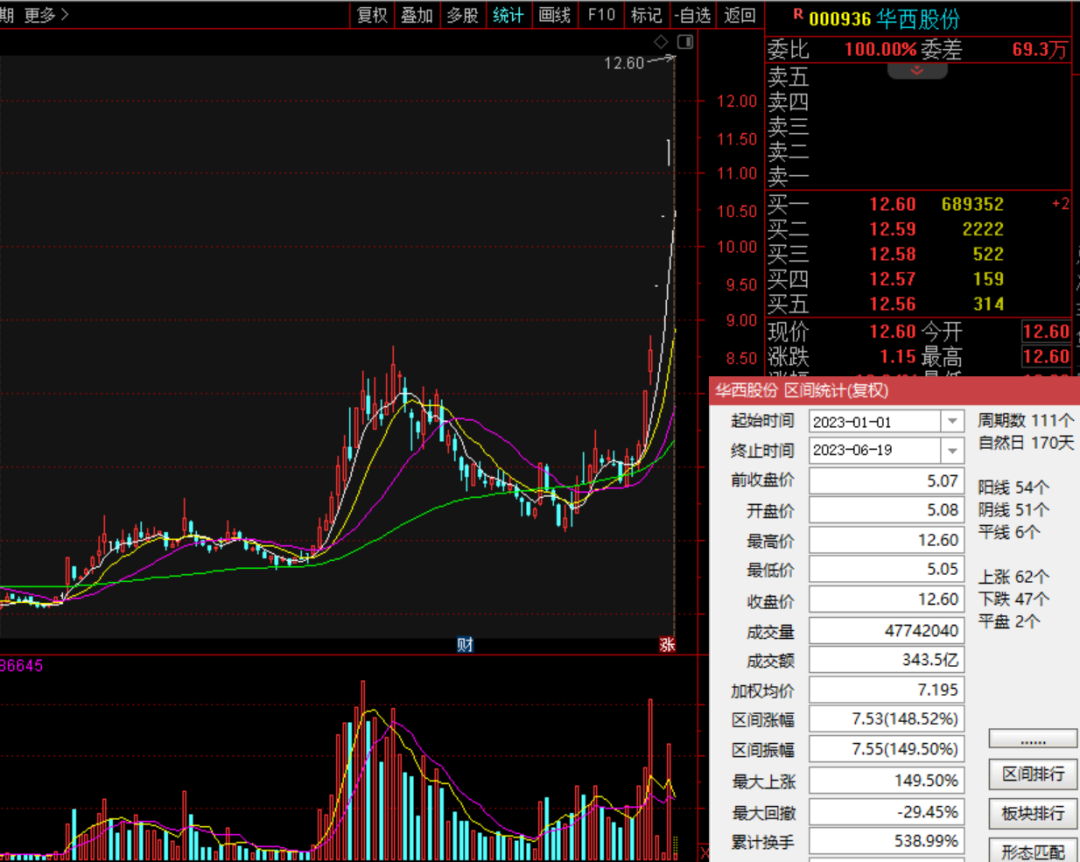1080x862 pixels.
Task: Open the 起始时间 date dropdown arrow
Action: [952, 421]
